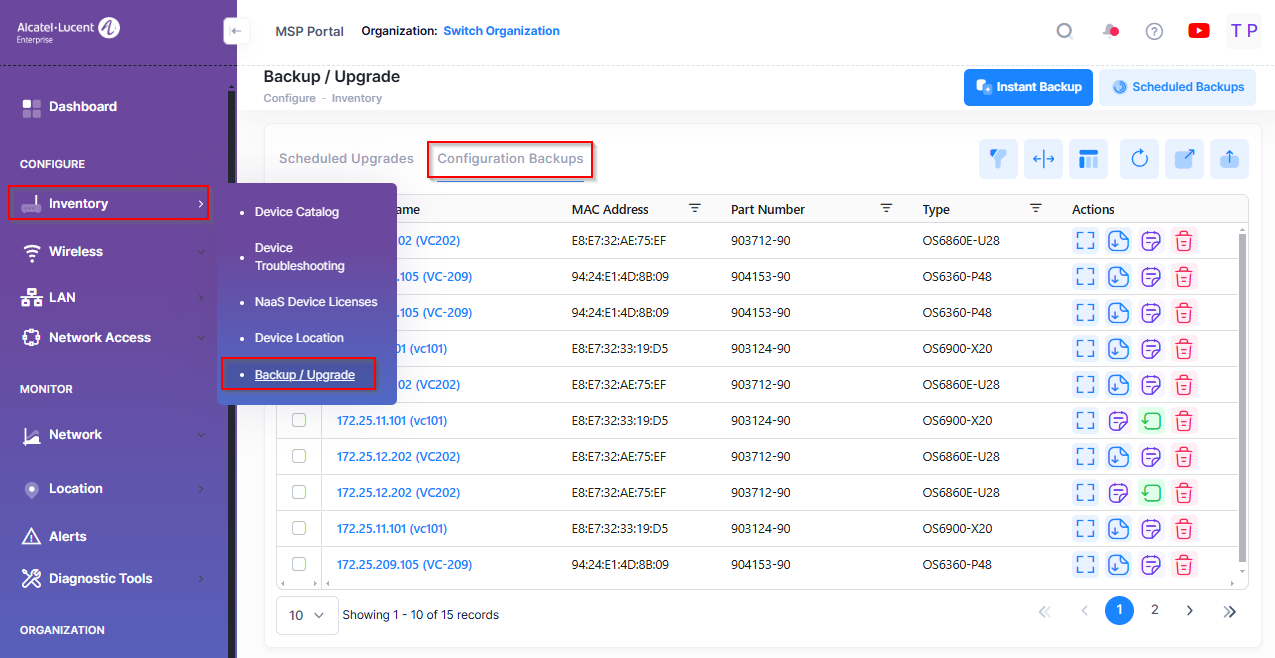Tick checkbox for bottom 172.25.209.105 (VC-209) row

click(299, 564)
